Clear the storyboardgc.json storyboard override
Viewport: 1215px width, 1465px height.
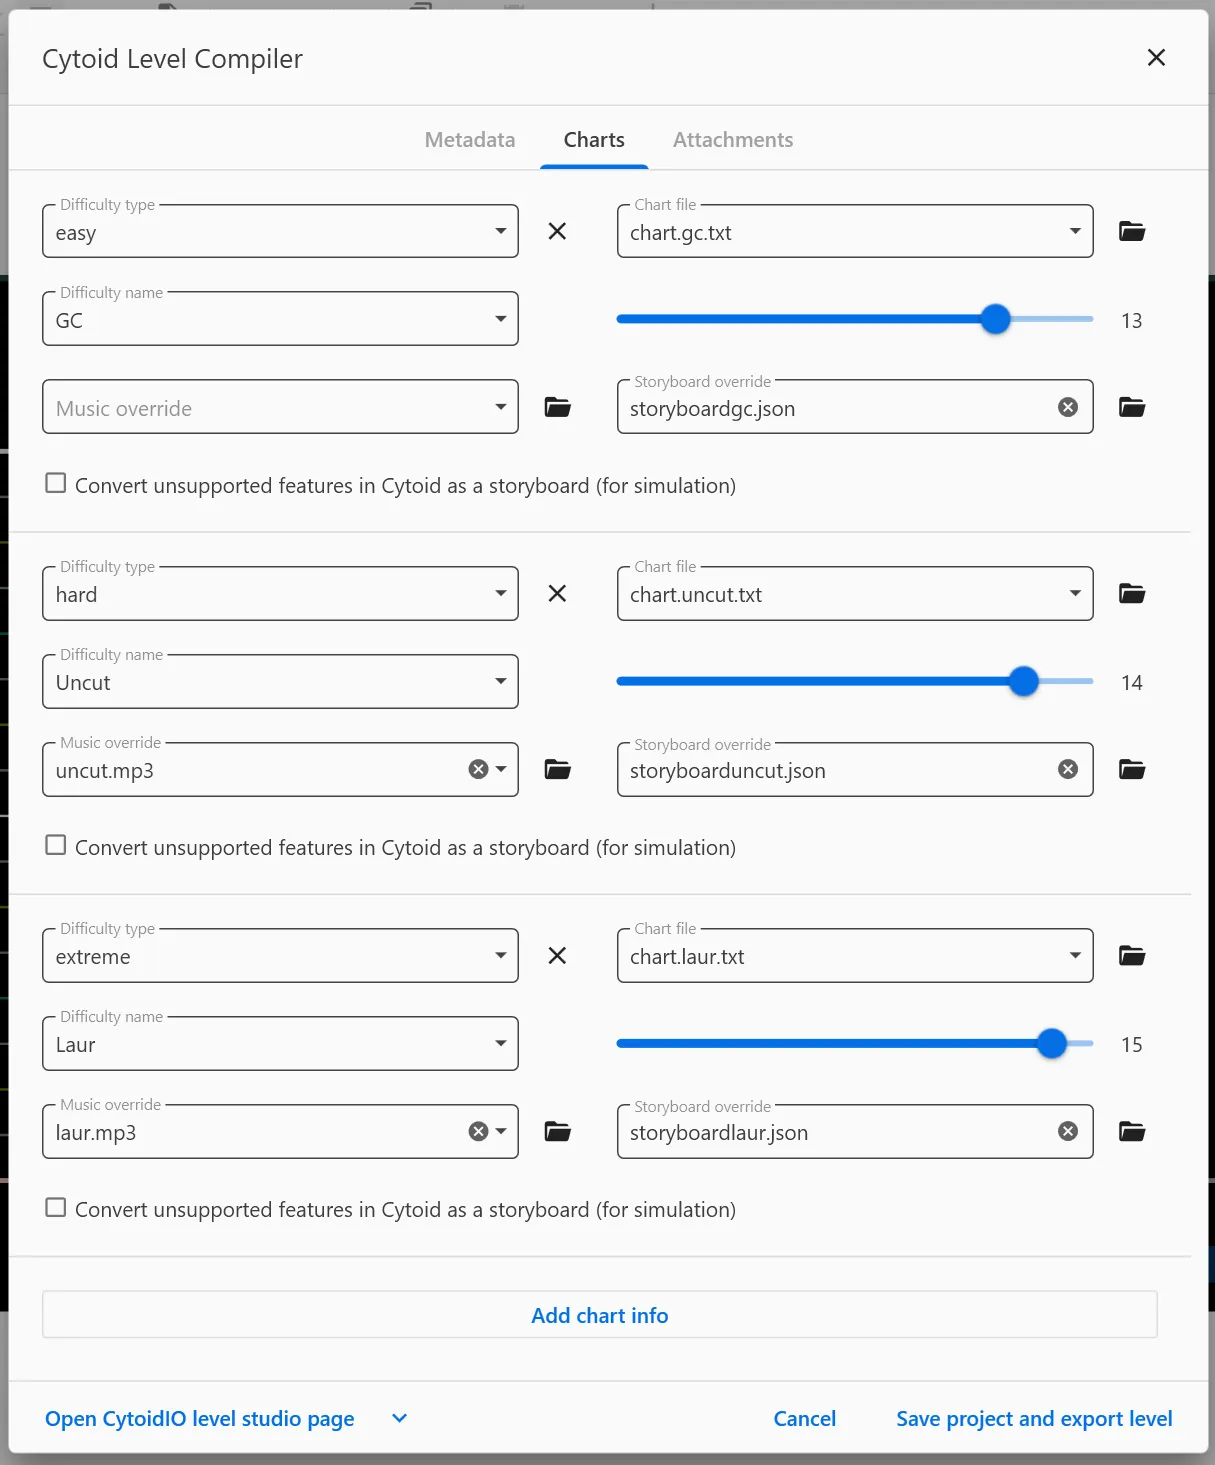[1068, 407]
